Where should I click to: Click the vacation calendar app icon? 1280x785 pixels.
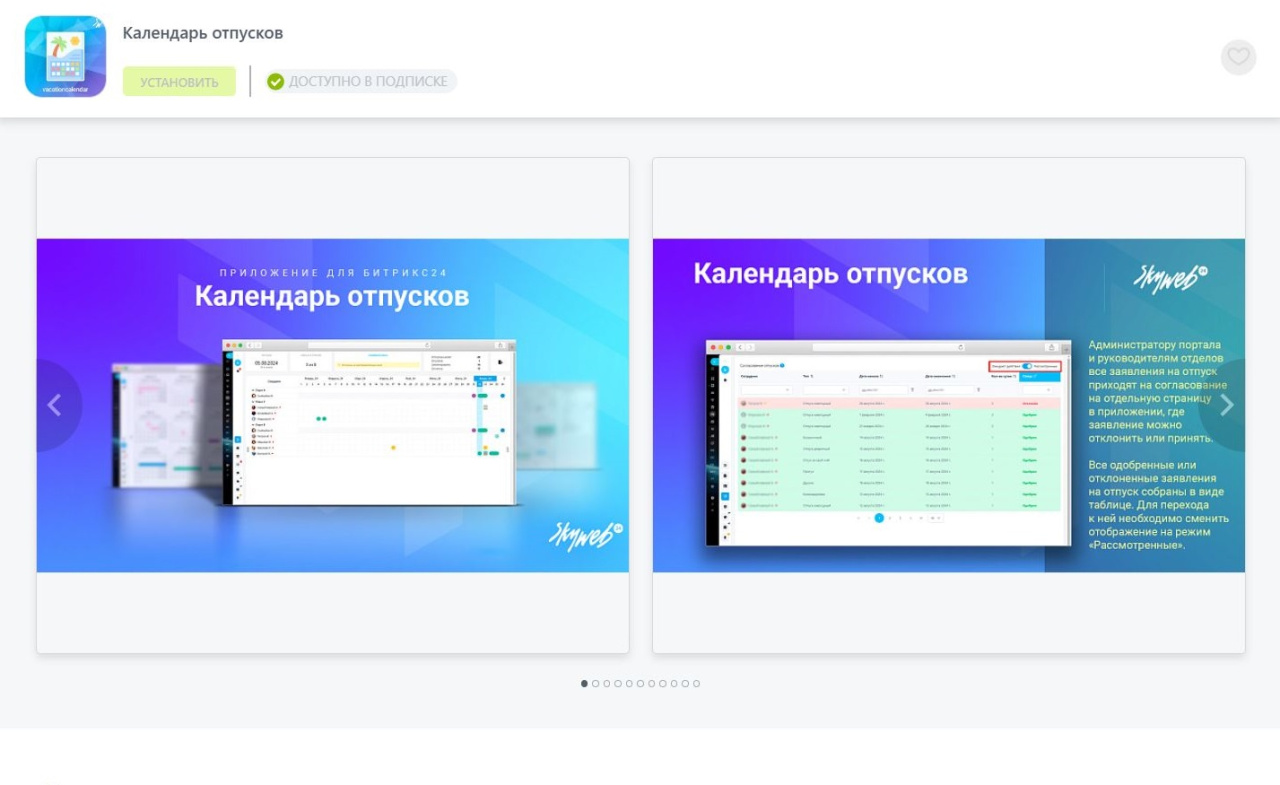coord(65,56)
